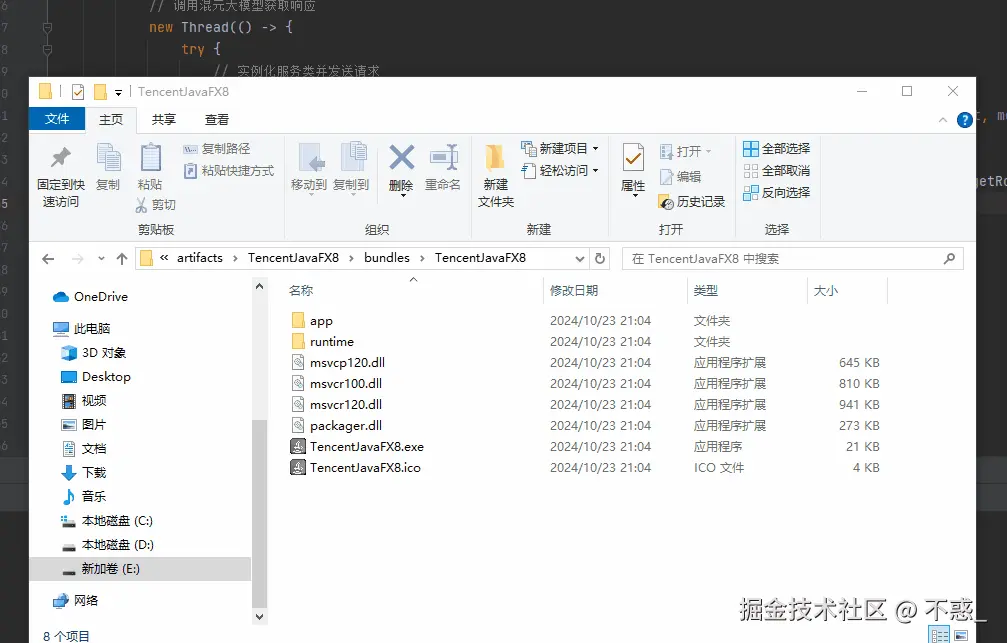Click the Copy icon in ribbon

(108, 157)
